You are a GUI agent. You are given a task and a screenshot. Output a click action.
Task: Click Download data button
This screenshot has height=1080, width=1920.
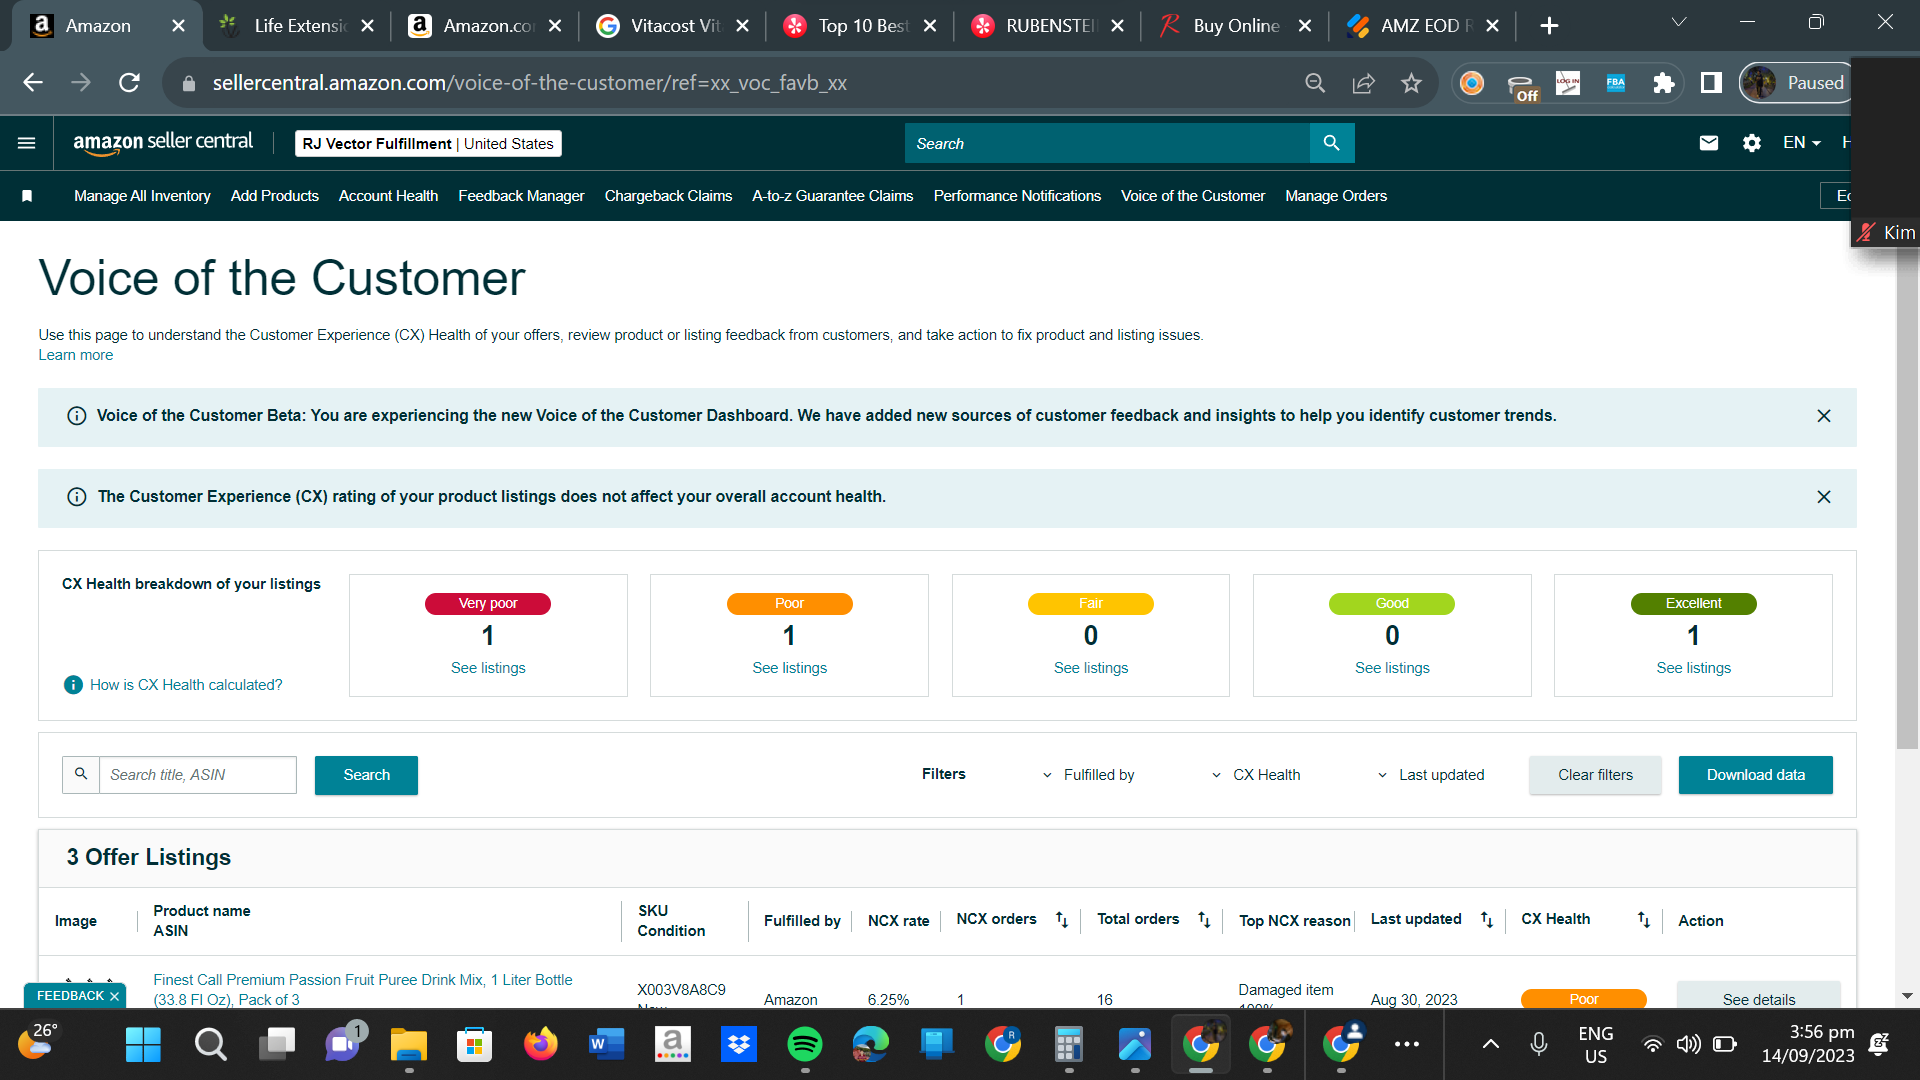[x=1756, y=775]
